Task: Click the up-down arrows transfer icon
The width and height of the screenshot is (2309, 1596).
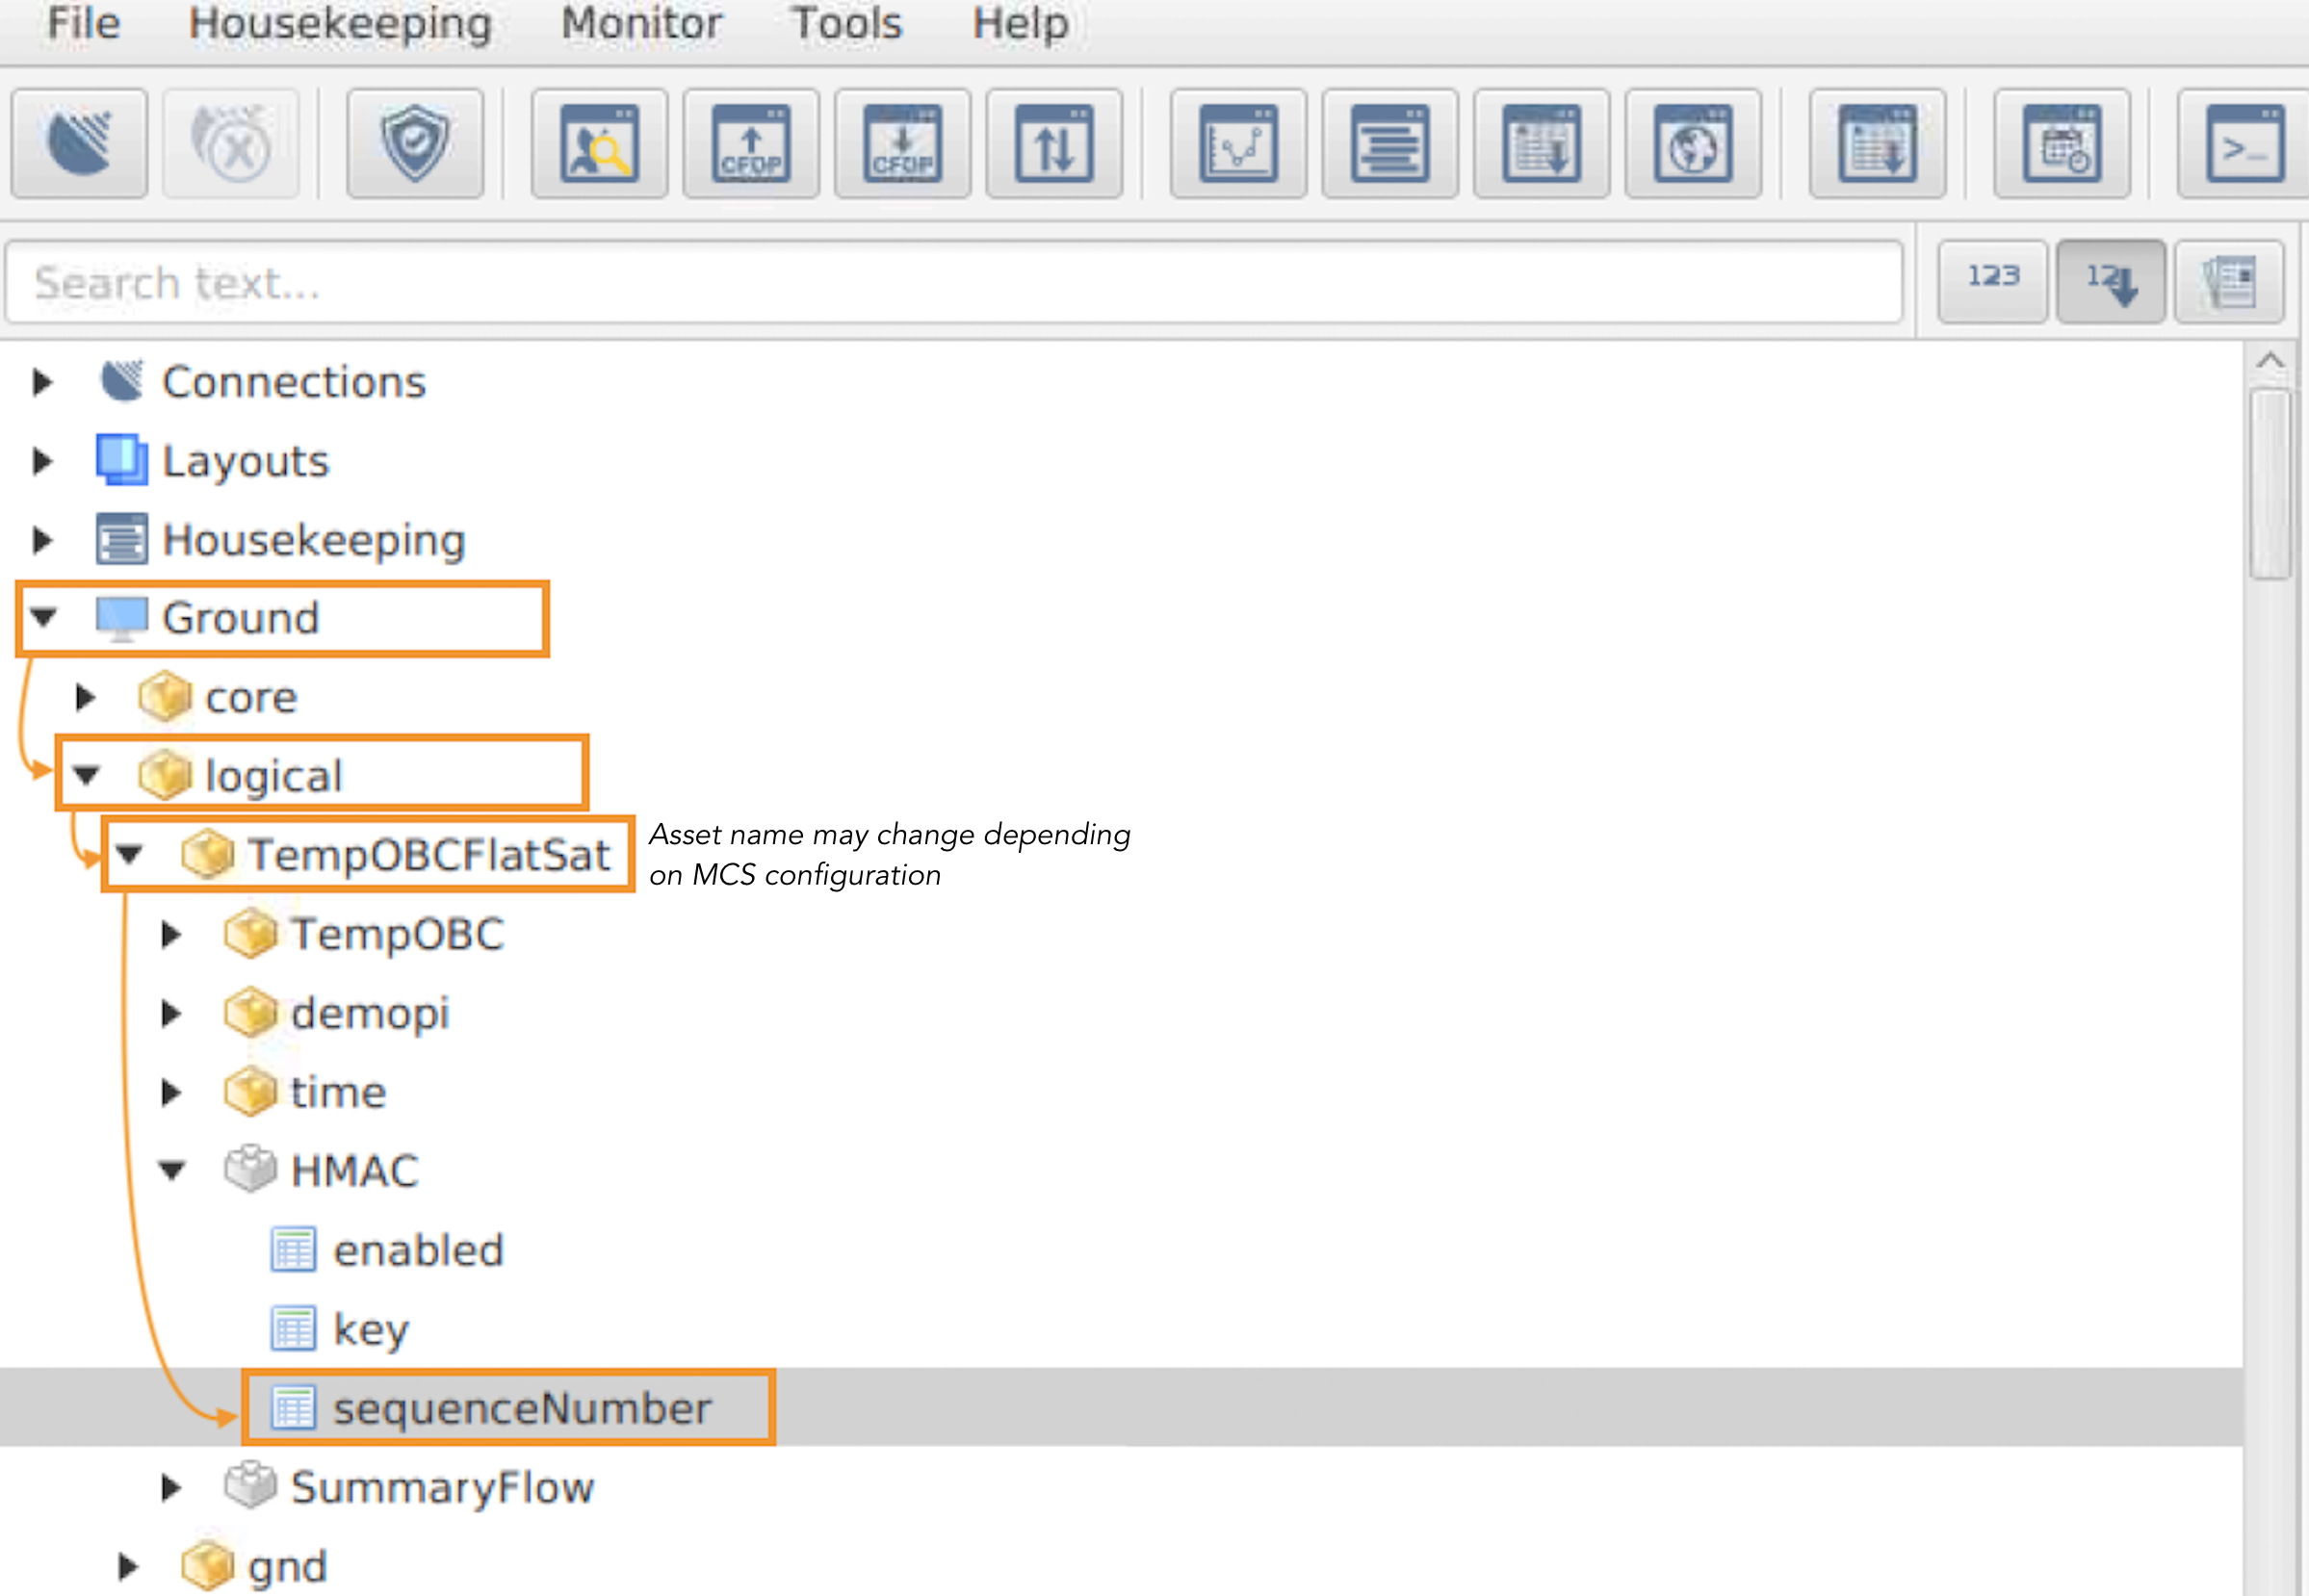Action: click(x=1054, y=144)
